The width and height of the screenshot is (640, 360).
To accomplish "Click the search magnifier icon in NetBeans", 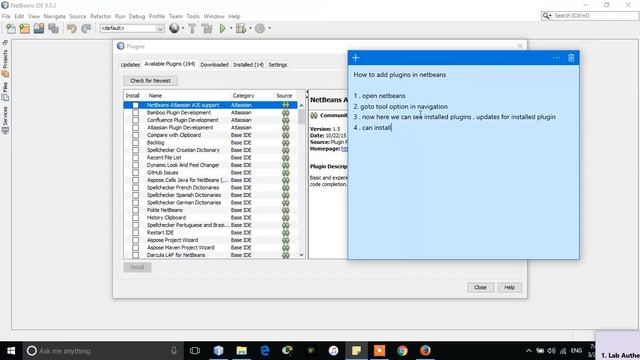I will click(546, 16).
